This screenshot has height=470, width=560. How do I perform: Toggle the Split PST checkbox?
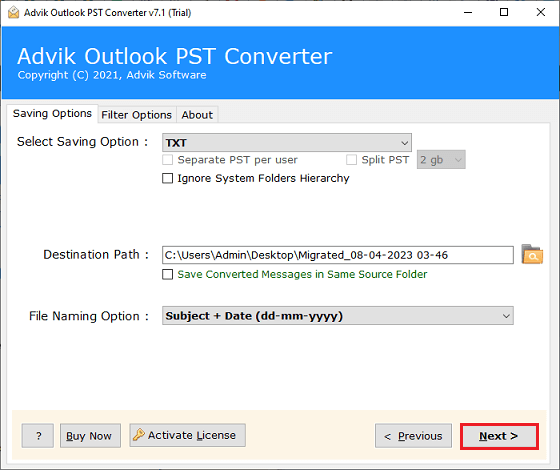(x=351, y=160)
